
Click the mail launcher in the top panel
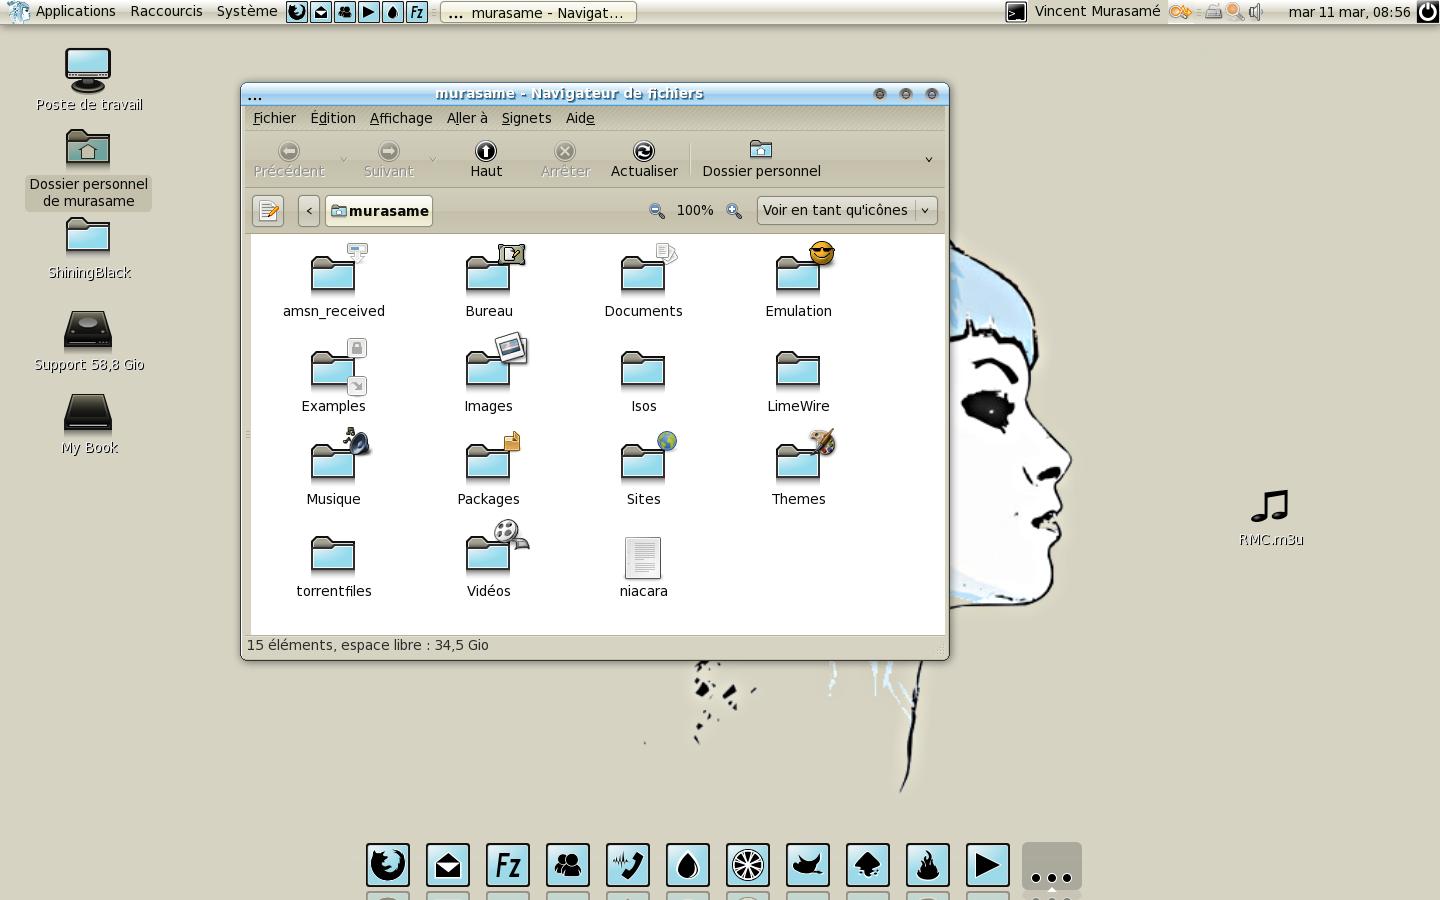tap(321, 12)
